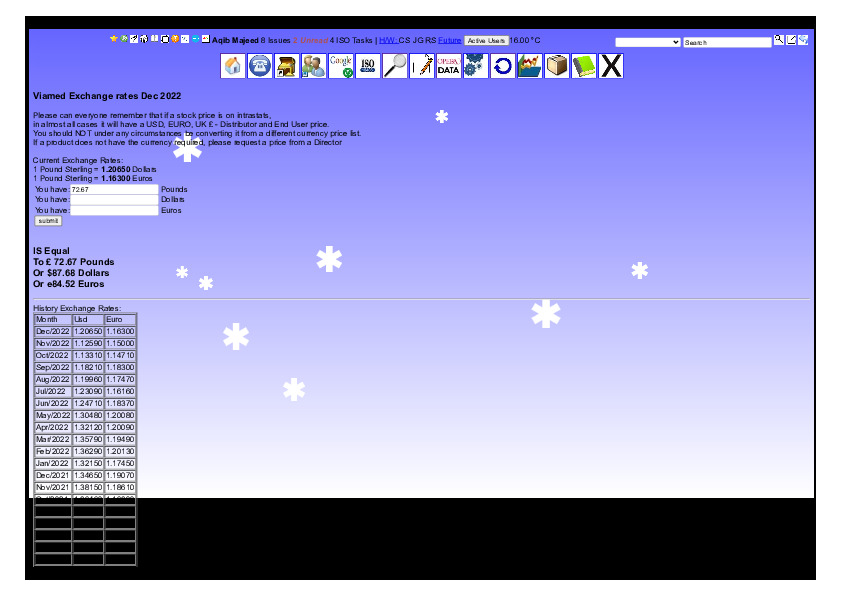Open the Future link
The width and height of the screenshot is (842, 595).
(x=450, y=41)
